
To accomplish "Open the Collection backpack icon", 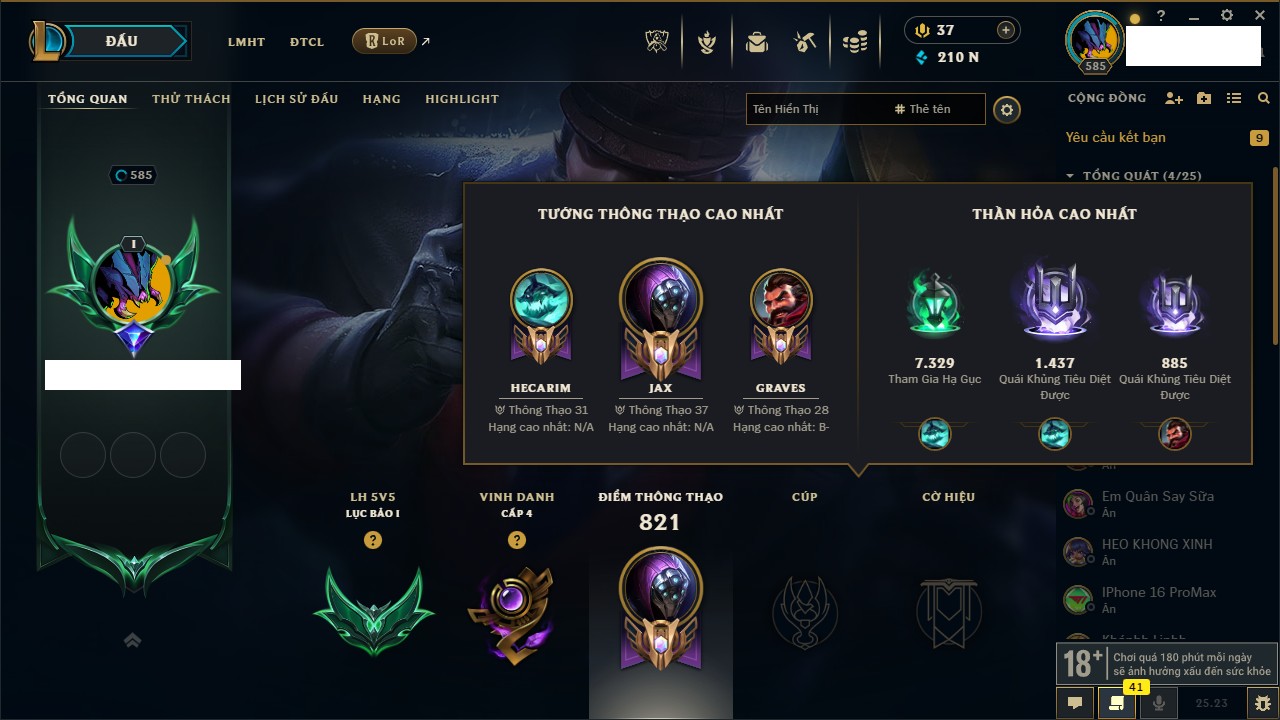I will point(756,42).
